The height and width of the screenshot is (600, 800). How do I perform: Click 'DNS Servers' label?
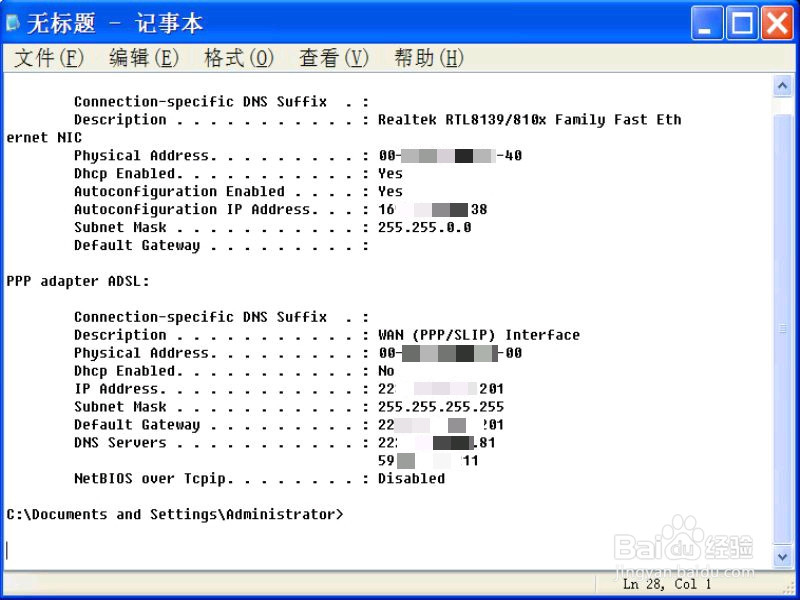coord(120,443)
